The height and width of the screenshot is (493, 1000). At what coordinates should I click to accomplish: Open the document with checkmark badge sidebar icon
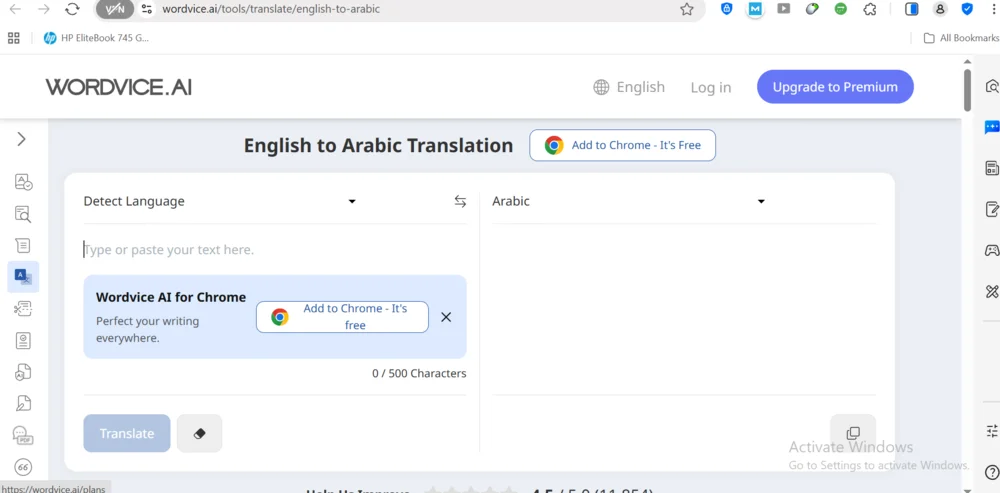23,341
